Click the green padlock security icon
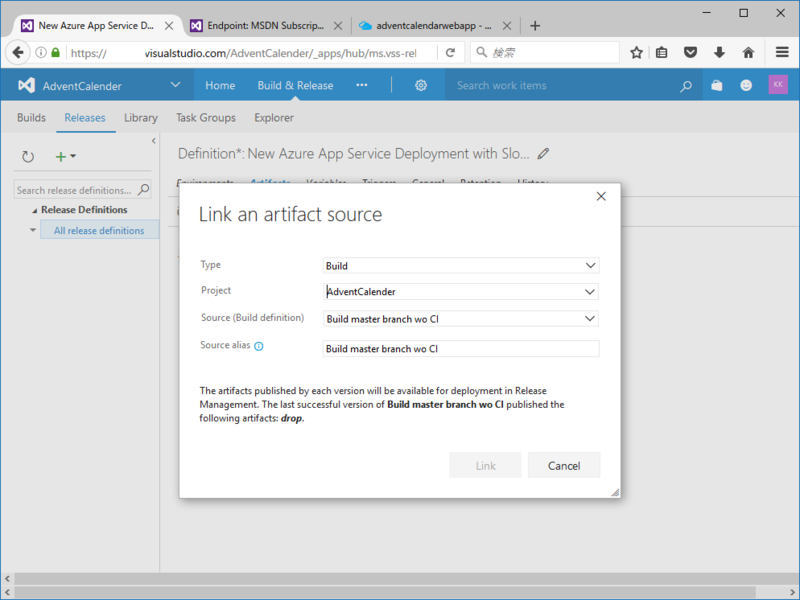Image resolution: width=800 pixels, height=600 pixels. 56,52
